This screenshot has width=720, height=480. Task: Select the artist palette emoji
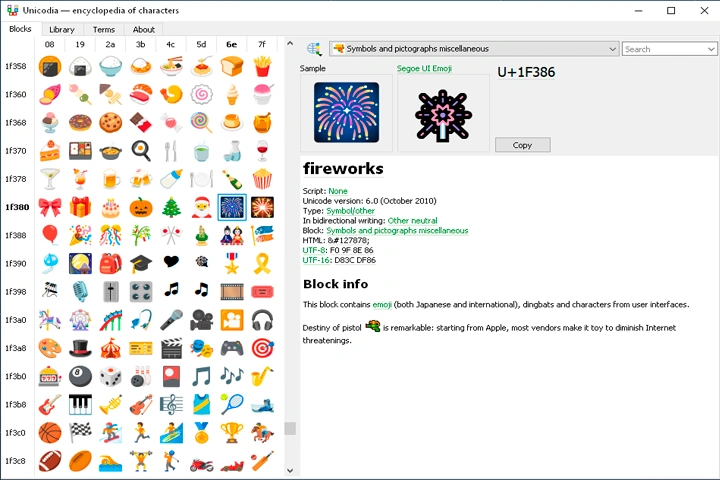tap(50, 348)
